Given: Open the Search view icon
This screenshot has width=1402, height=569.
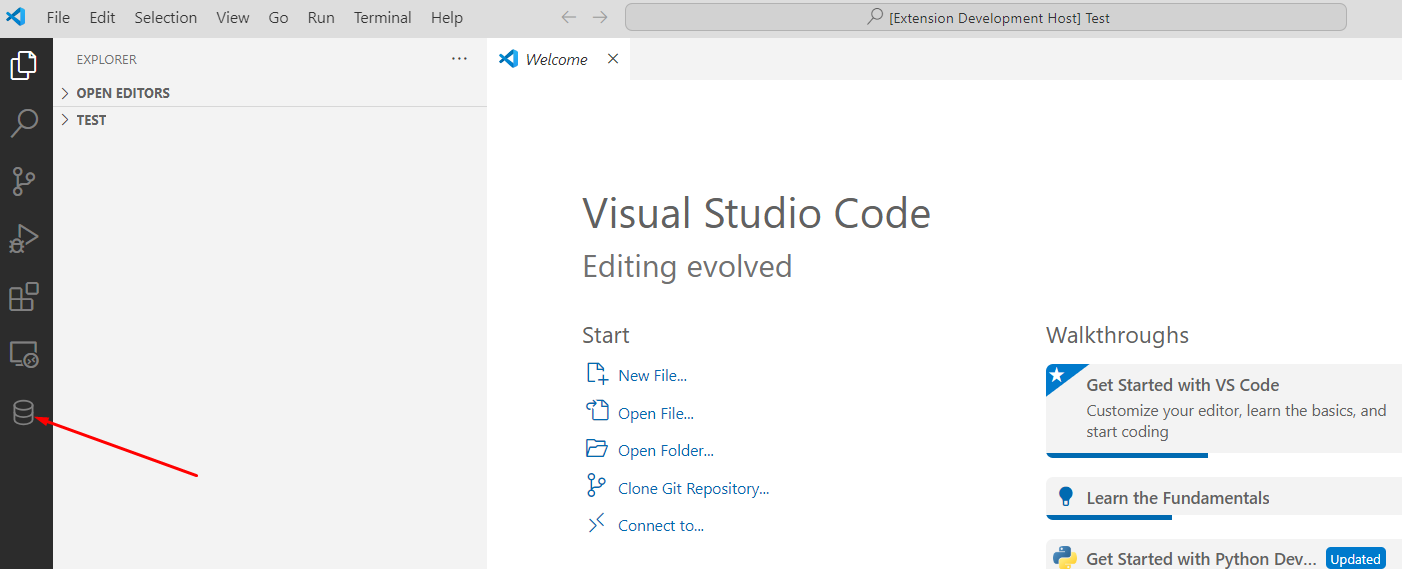Looking at the screenshot, I should click(x=24, y=123).
